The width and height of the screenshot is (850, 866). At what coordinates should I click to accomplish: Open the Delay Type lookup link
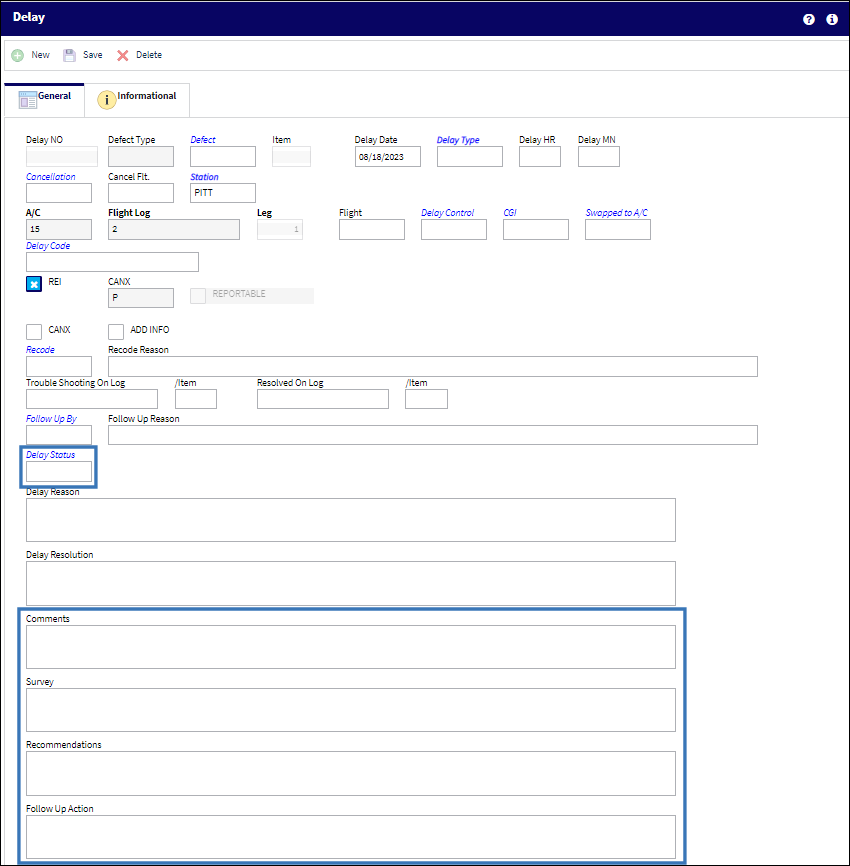click(458, 140)
